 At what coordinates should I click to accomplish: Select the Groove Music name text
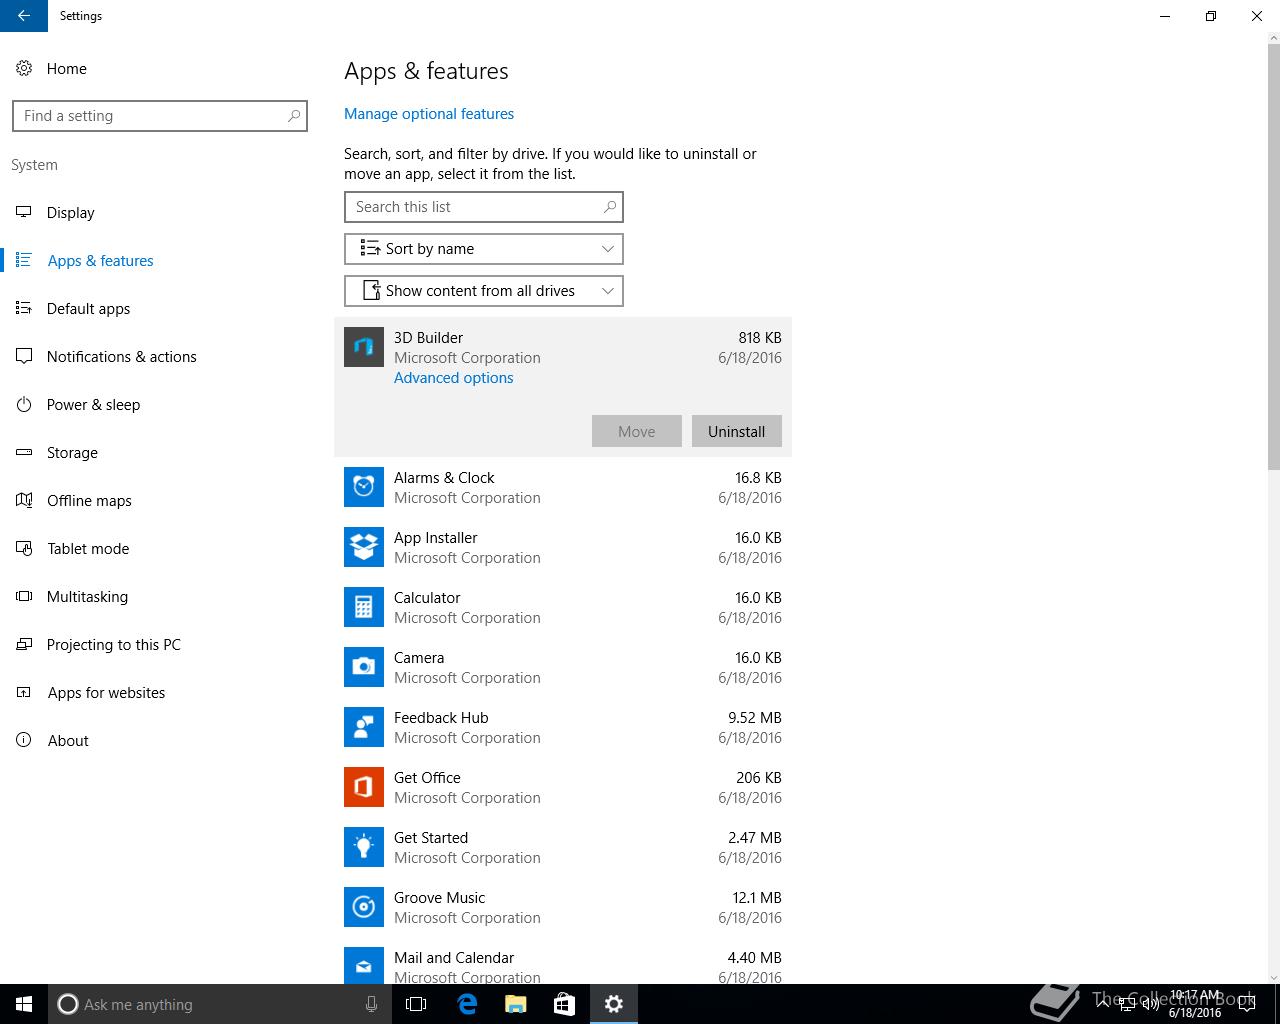pos(439,898)
